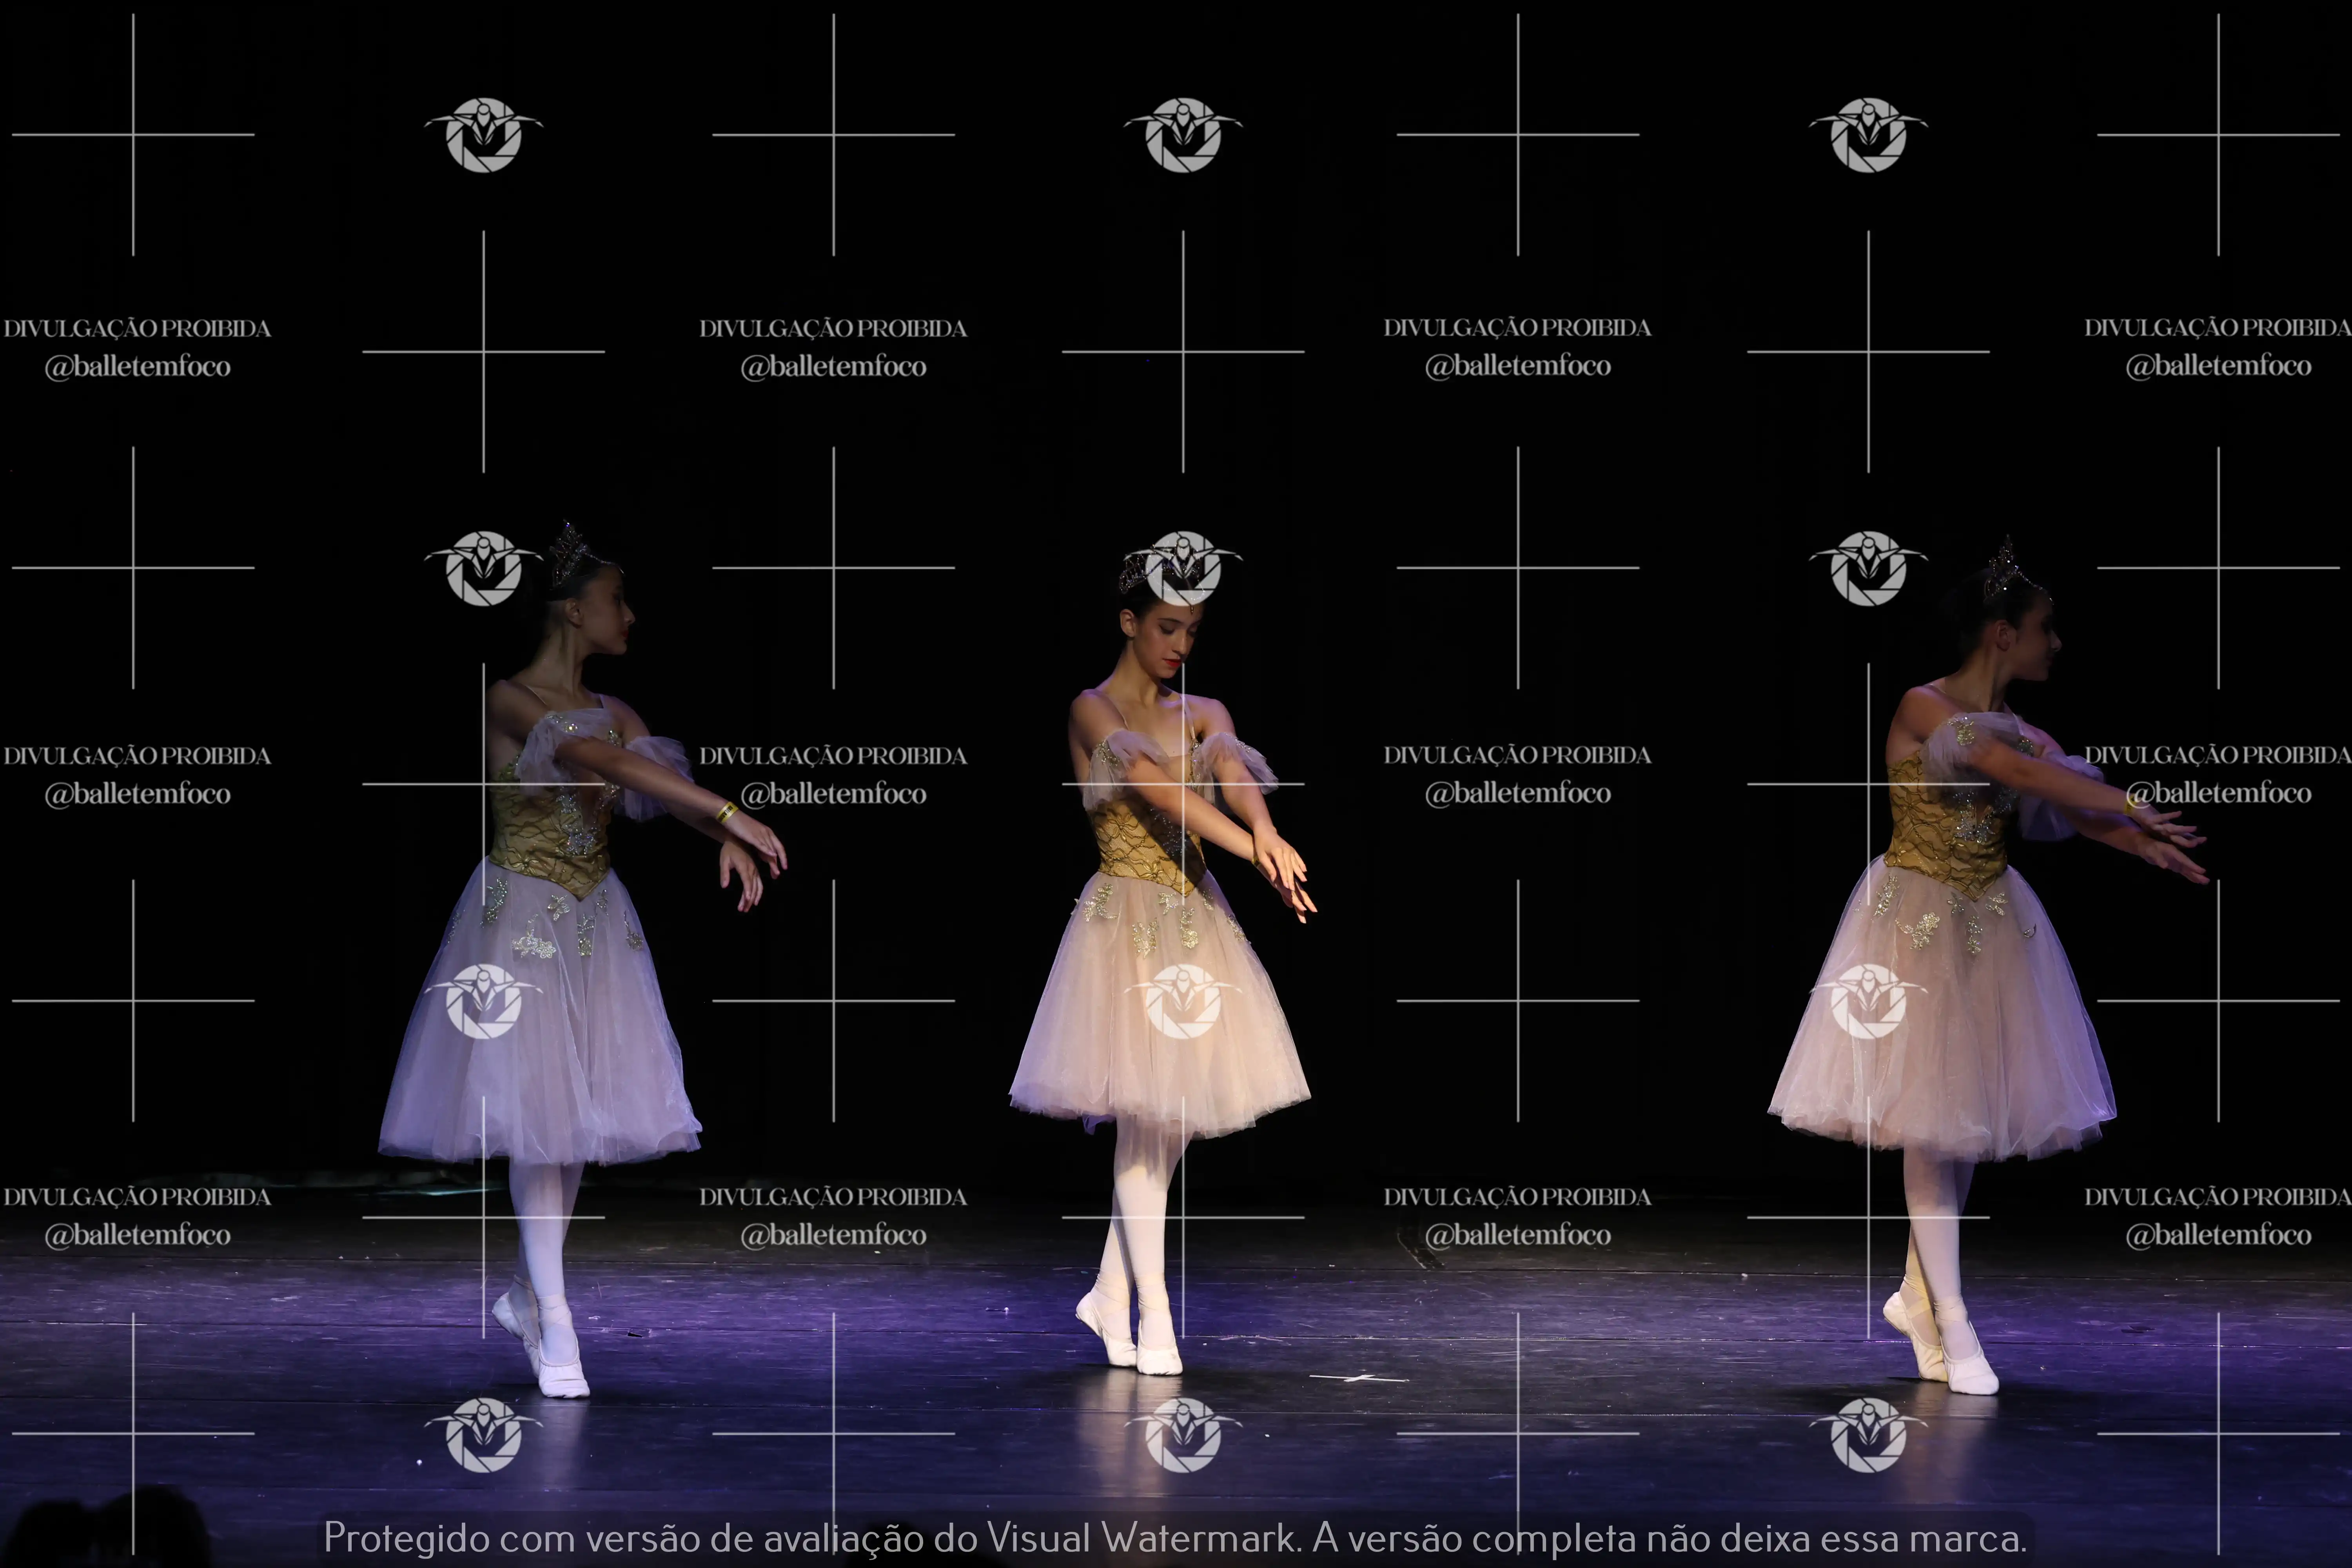Click the watermark logo over center dancer's skirt

1183,1001
